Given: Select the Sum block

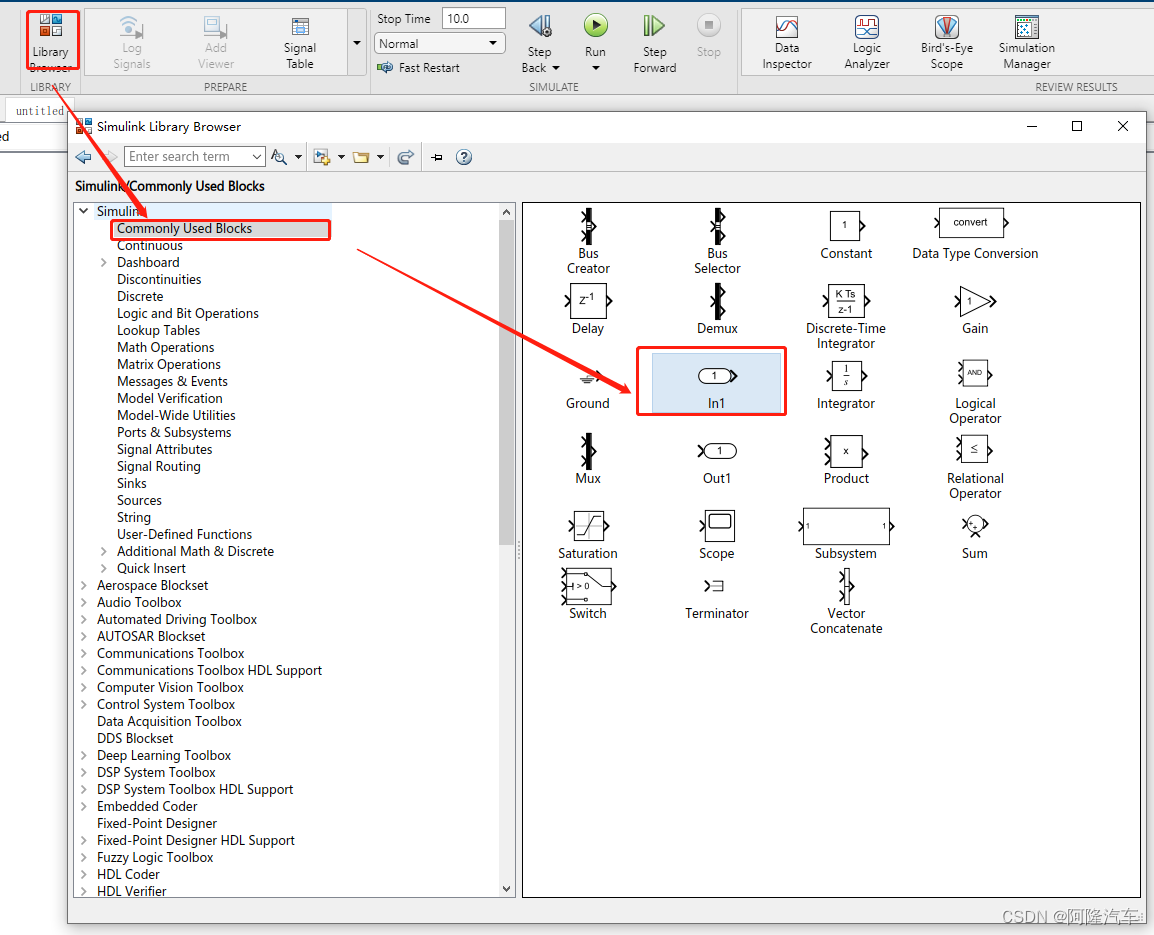Looking at the screenshot, I should [x=974, y=537].
